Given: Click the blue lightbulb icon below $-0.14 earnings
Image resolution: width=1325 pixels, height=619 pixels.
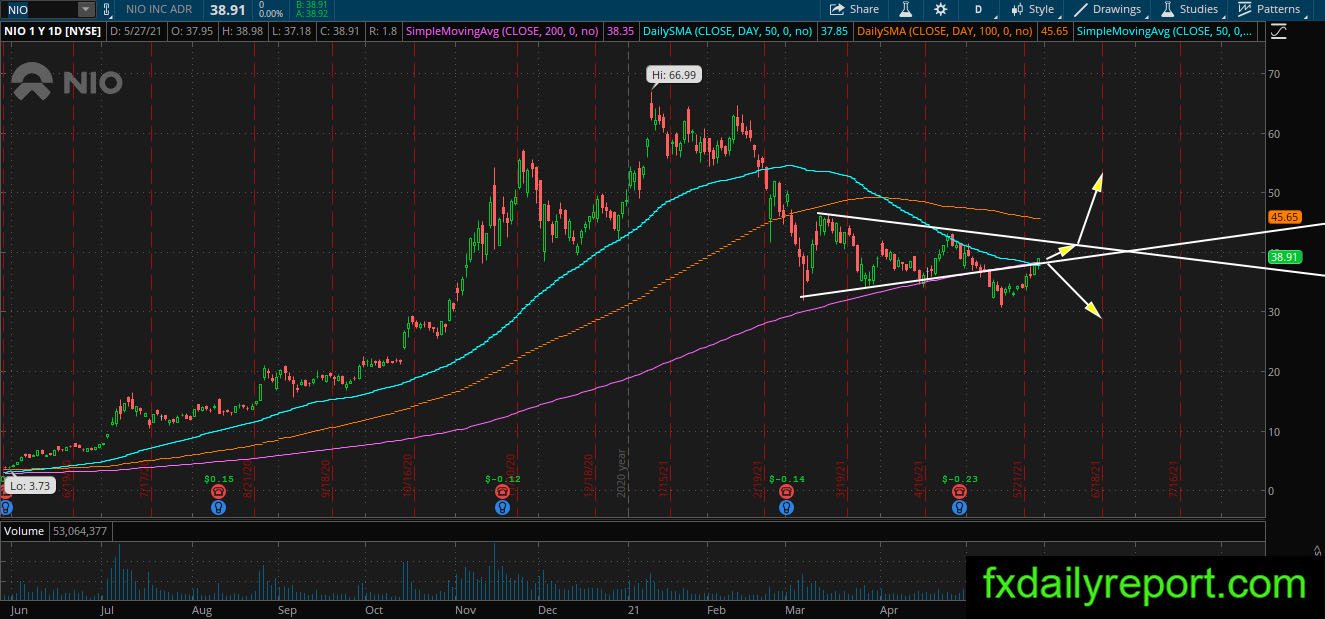Looking at the screenshot, I should tap(786, 507).
